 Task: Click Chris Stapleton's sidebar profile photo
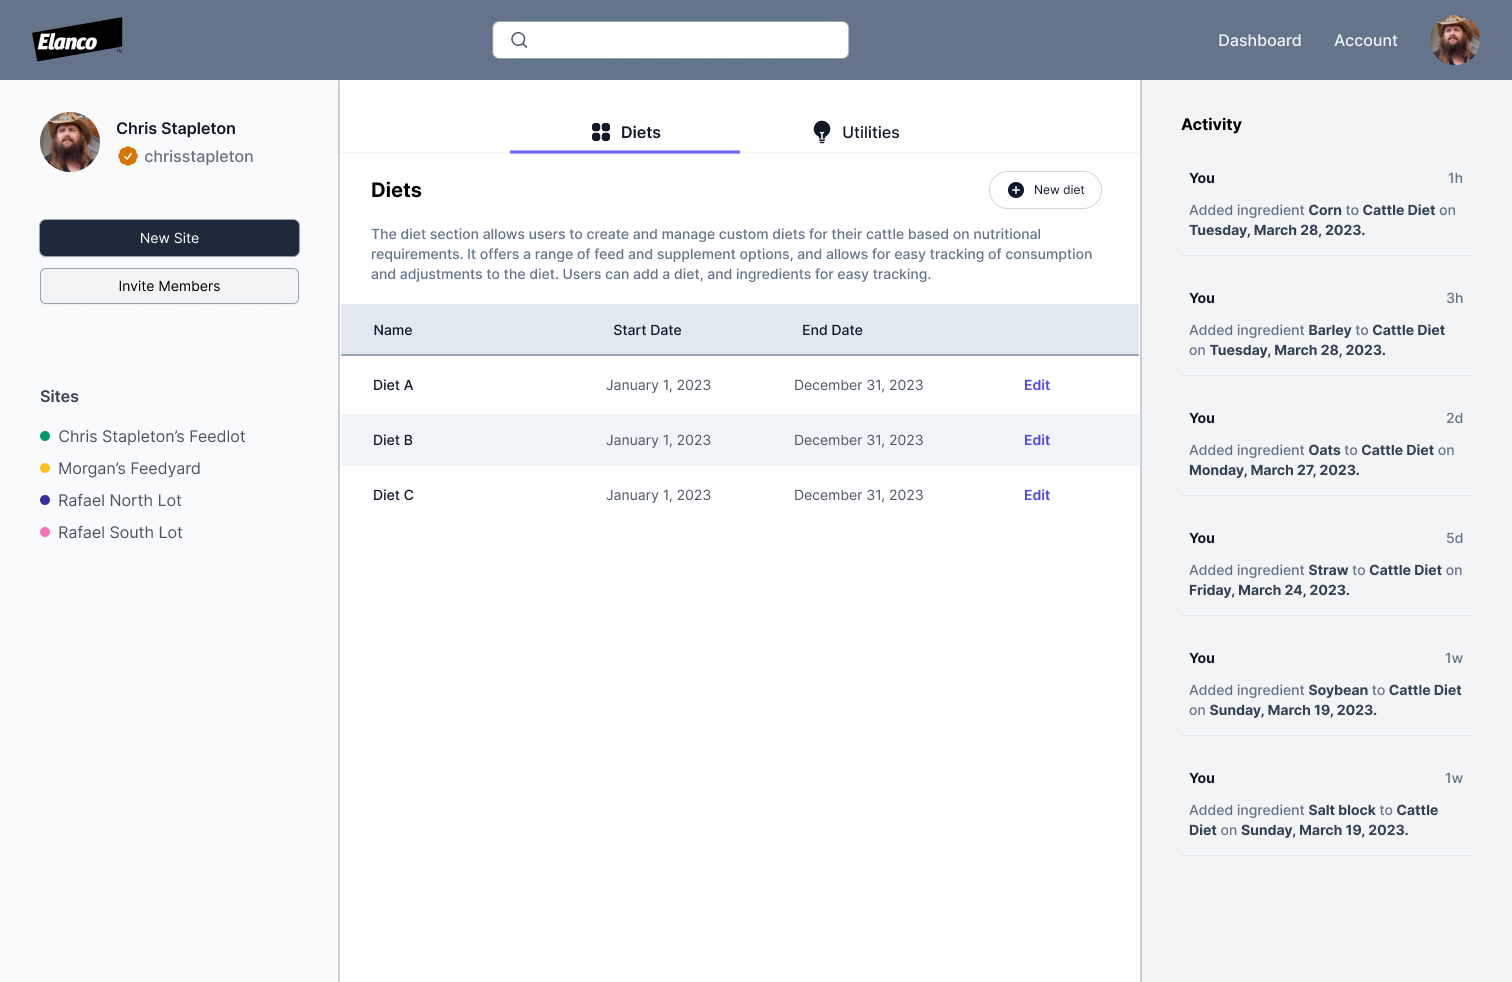coord(70,142)
